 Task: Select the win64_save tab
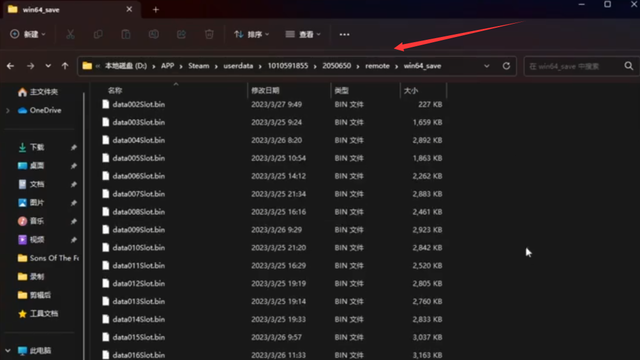pos(71,10)
